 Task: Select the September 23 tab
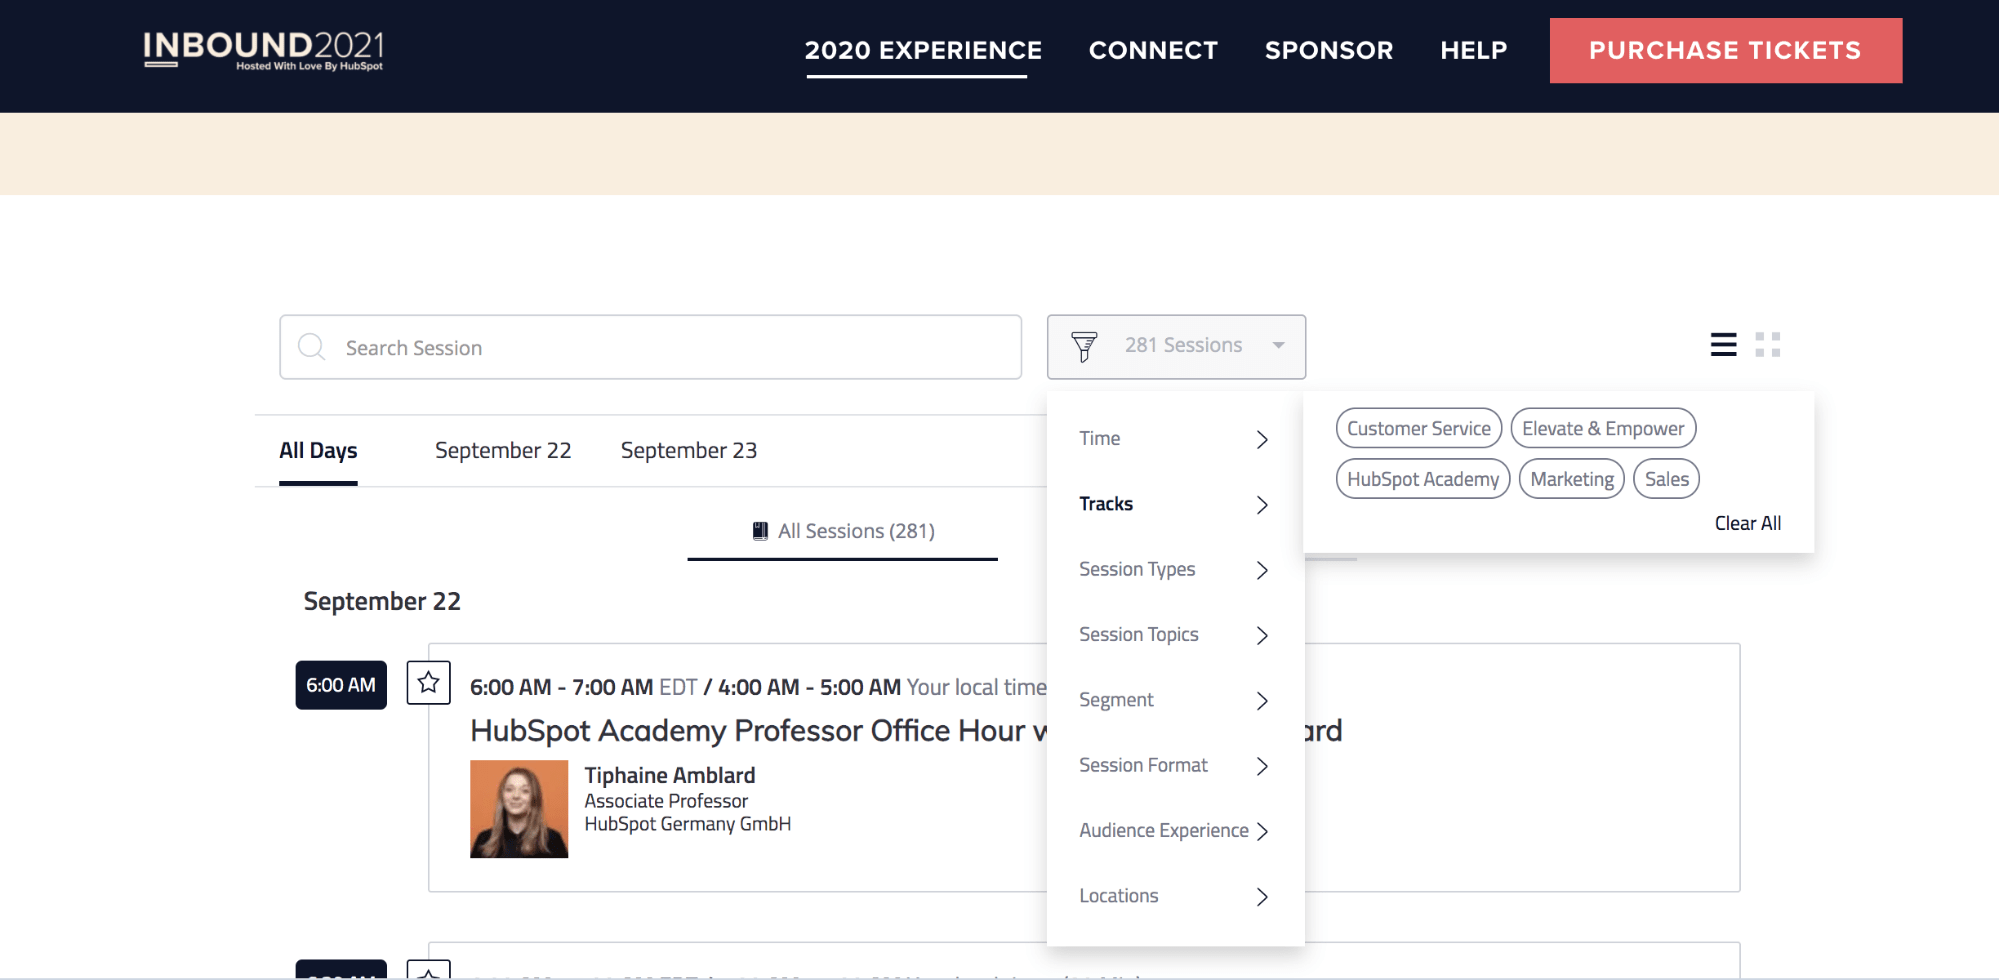tap(689, 451)
